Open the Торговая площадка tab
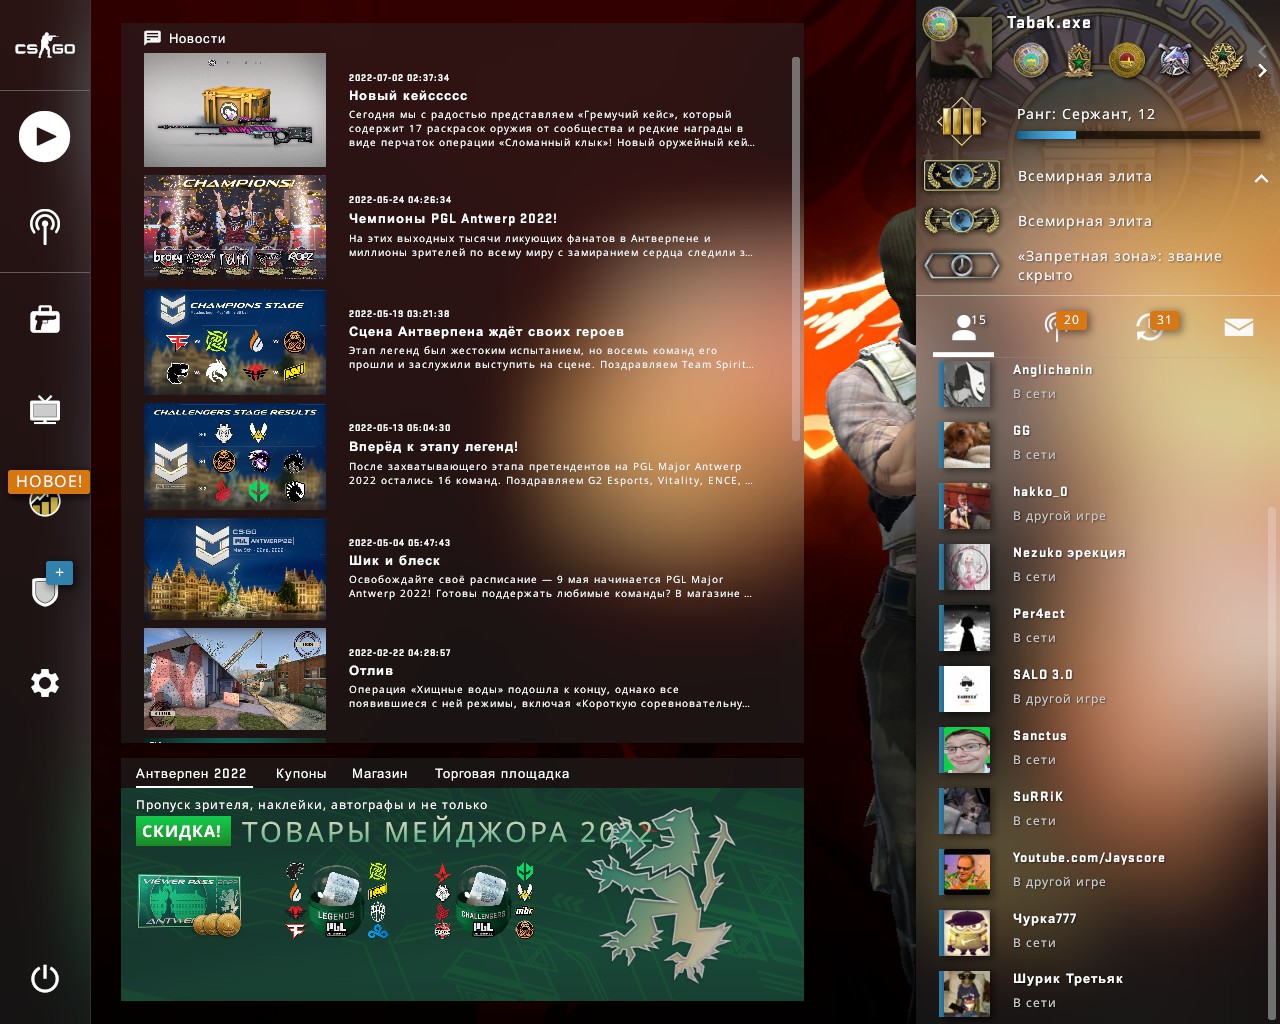The image size is (1280, 1024). tap(502, 773)
